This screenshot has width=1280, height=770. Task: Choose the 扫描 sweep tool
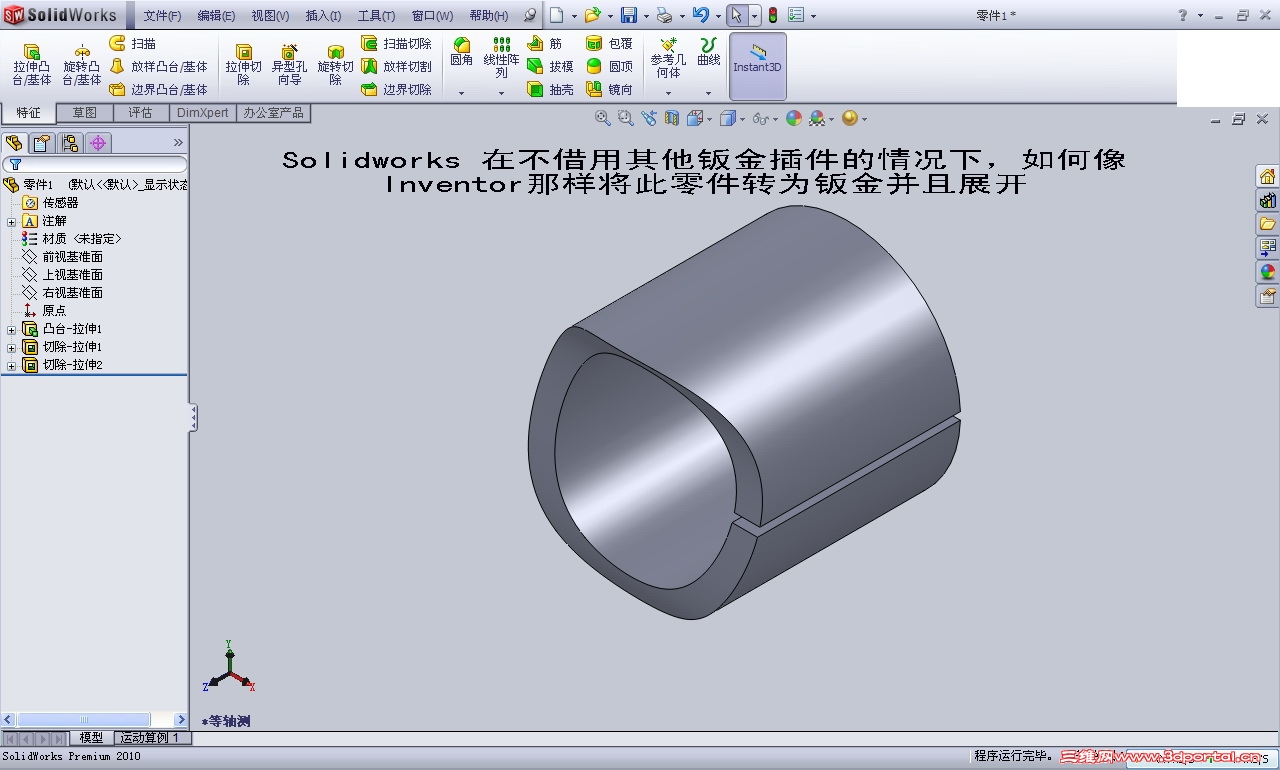click(132, 44)
